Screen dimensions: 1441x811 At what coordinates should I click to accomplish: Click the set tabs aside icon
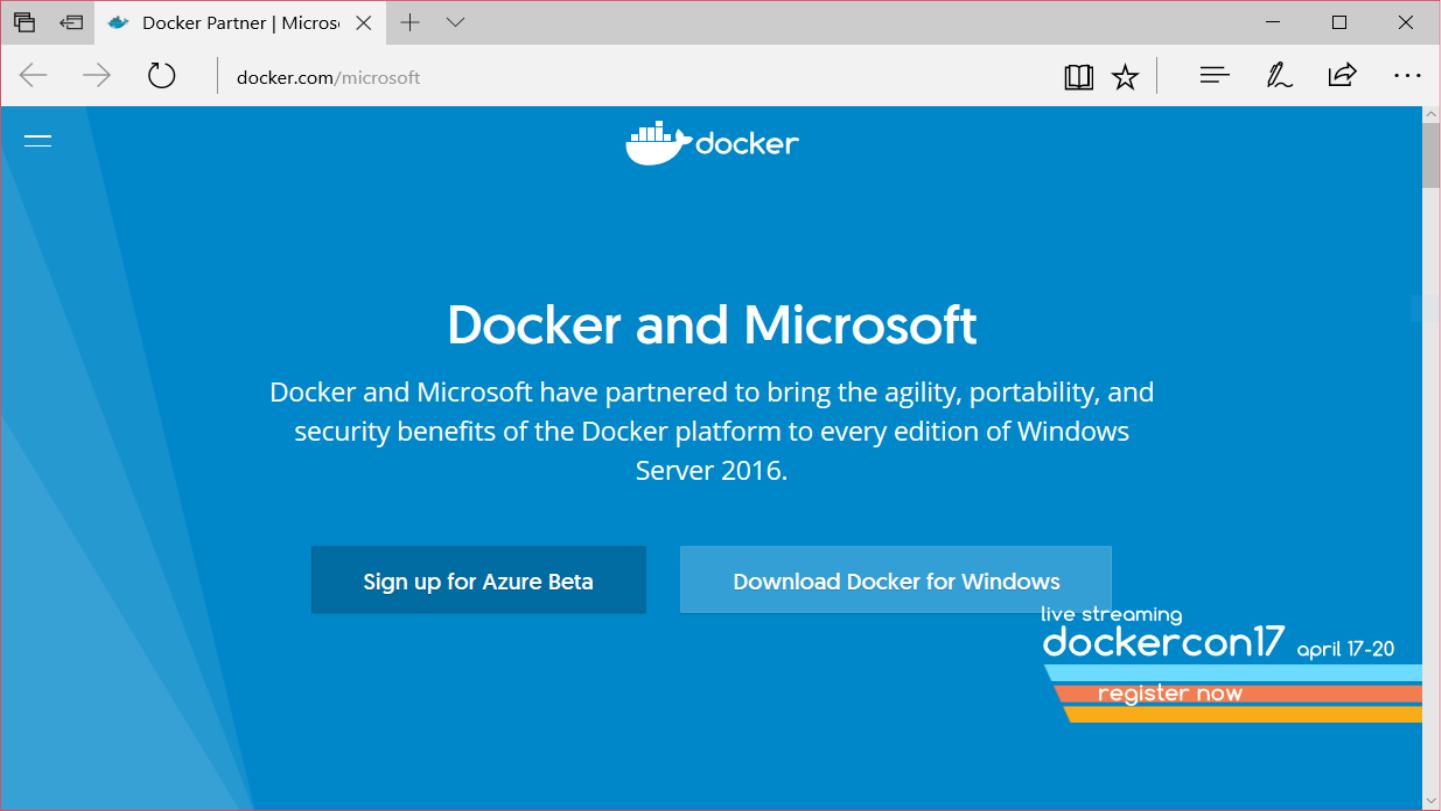coord(71,22)
